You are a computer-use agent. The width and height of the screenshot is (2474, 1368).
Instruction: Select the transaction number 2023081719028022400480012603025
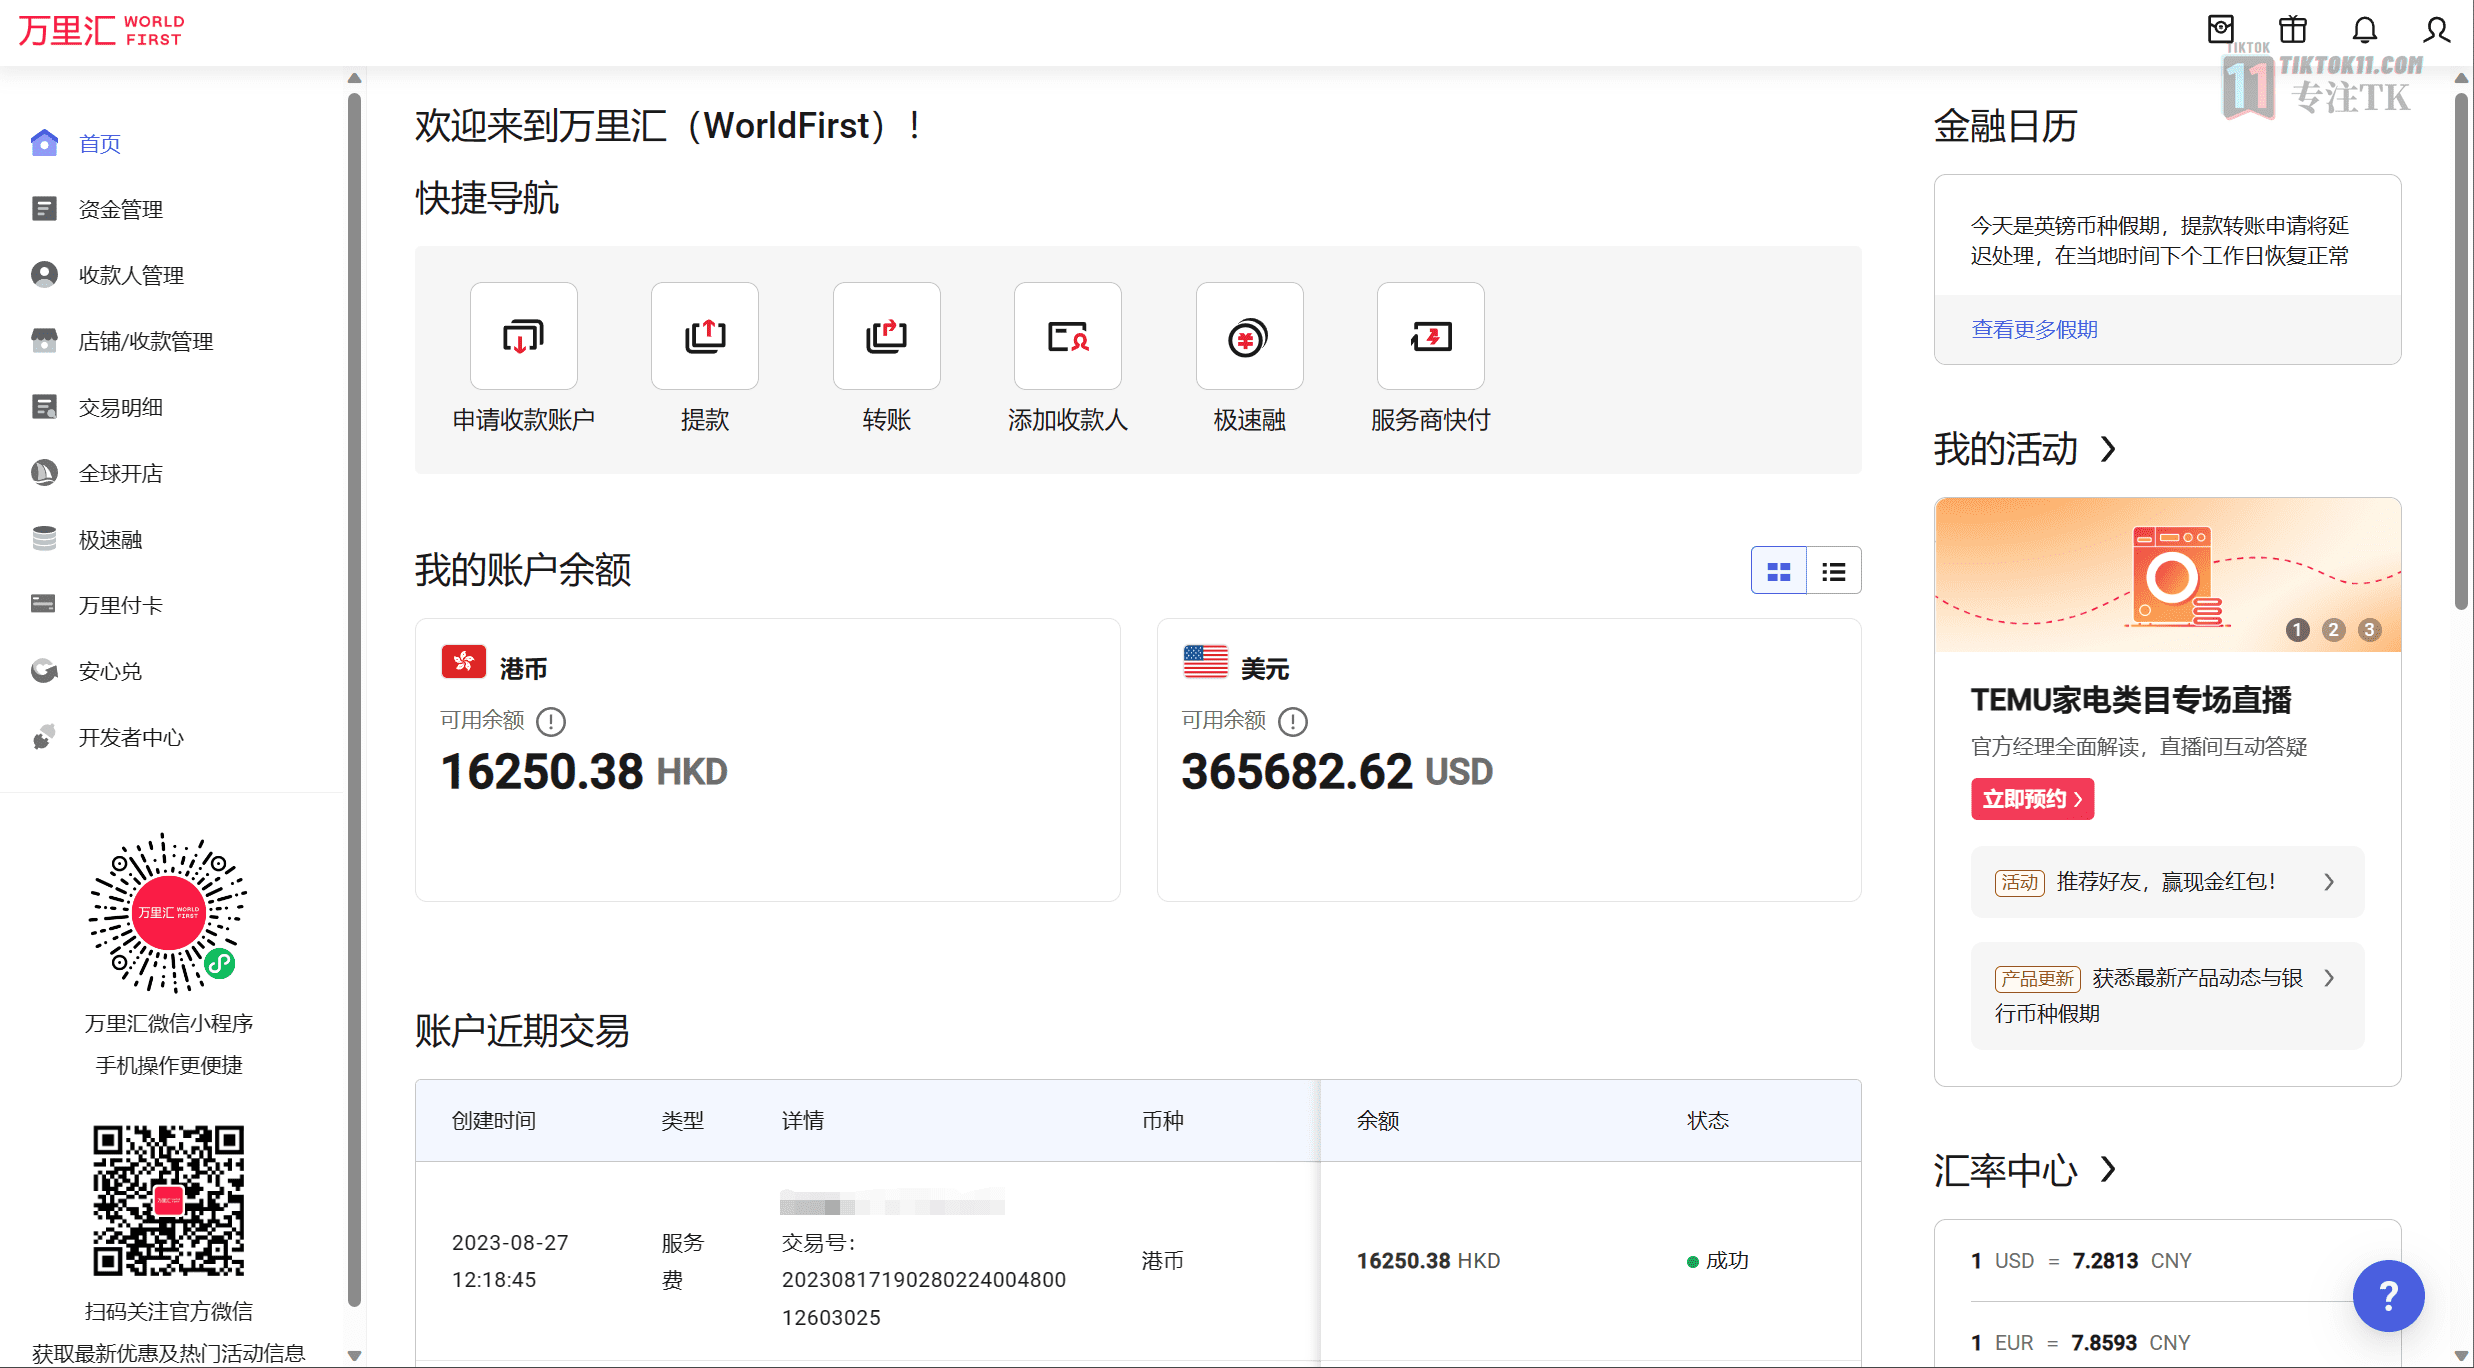point(924,1298)
